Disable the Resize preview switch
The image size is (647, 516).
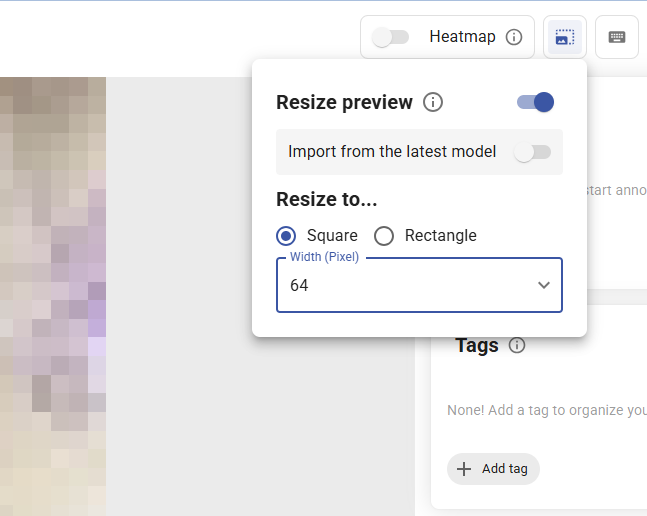536,102
